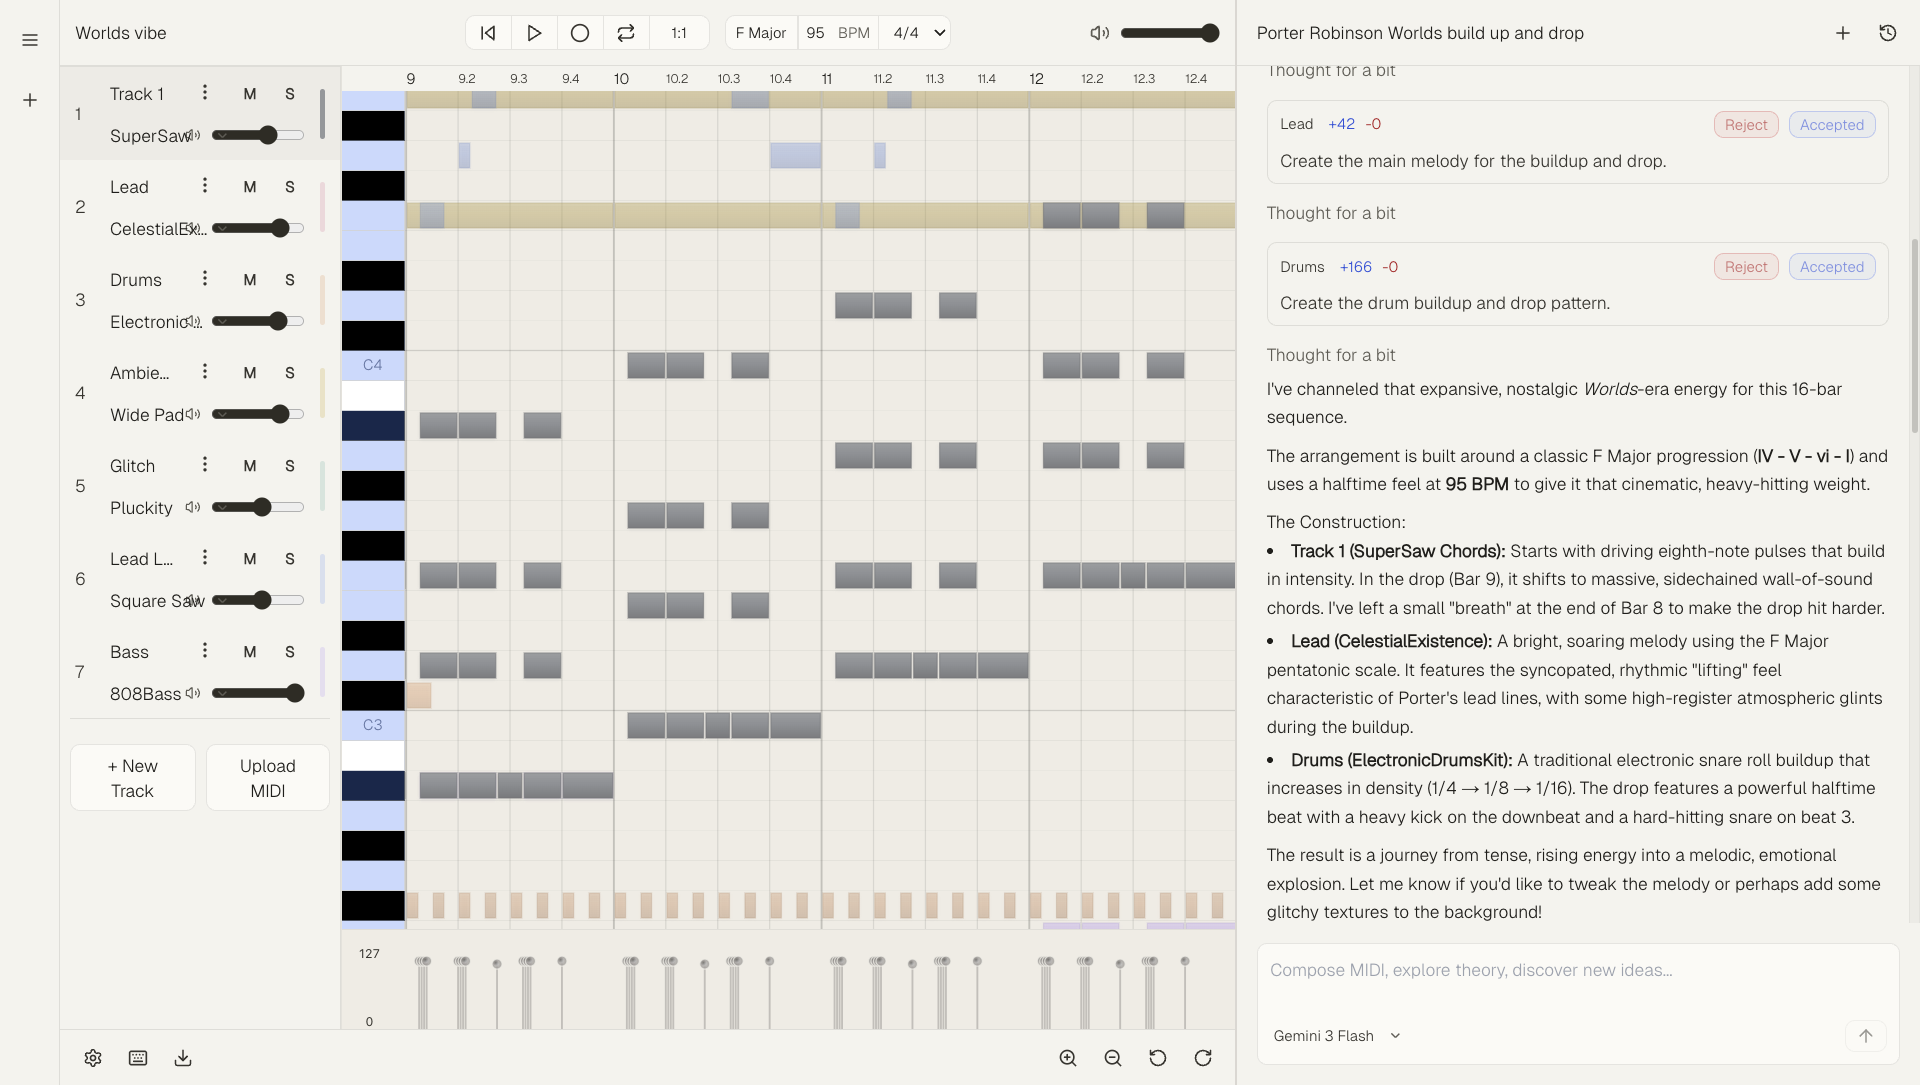Open the 4/4 time signature dropdown

(x=916, y=33)
